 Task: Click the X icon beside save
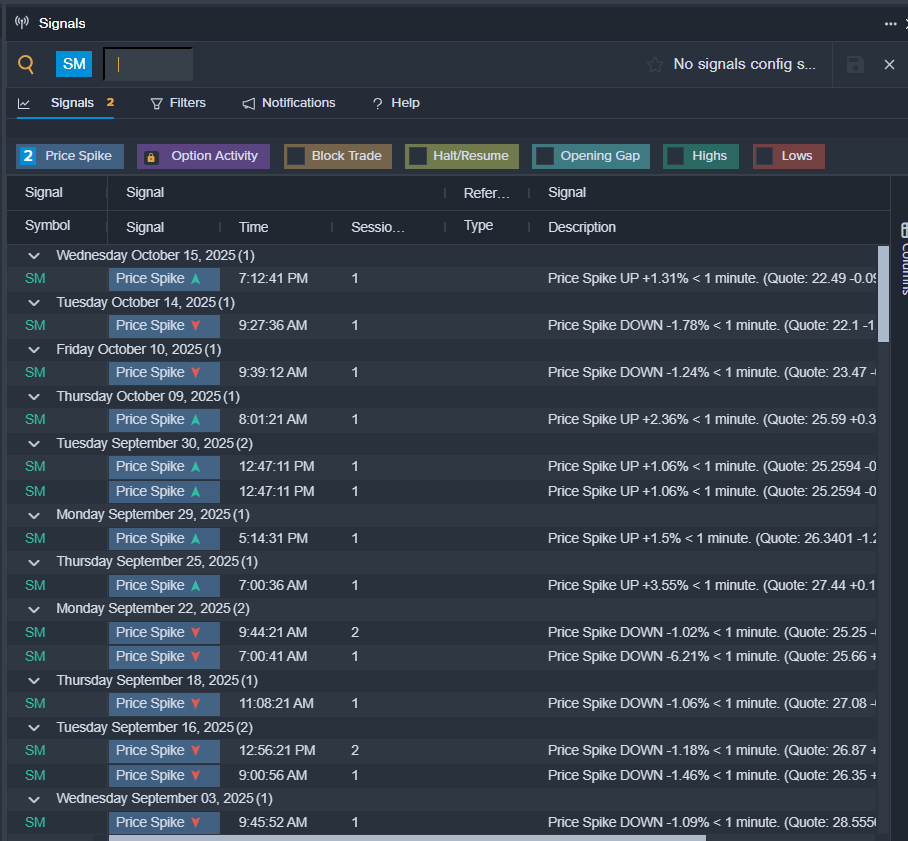click(889, 64)
